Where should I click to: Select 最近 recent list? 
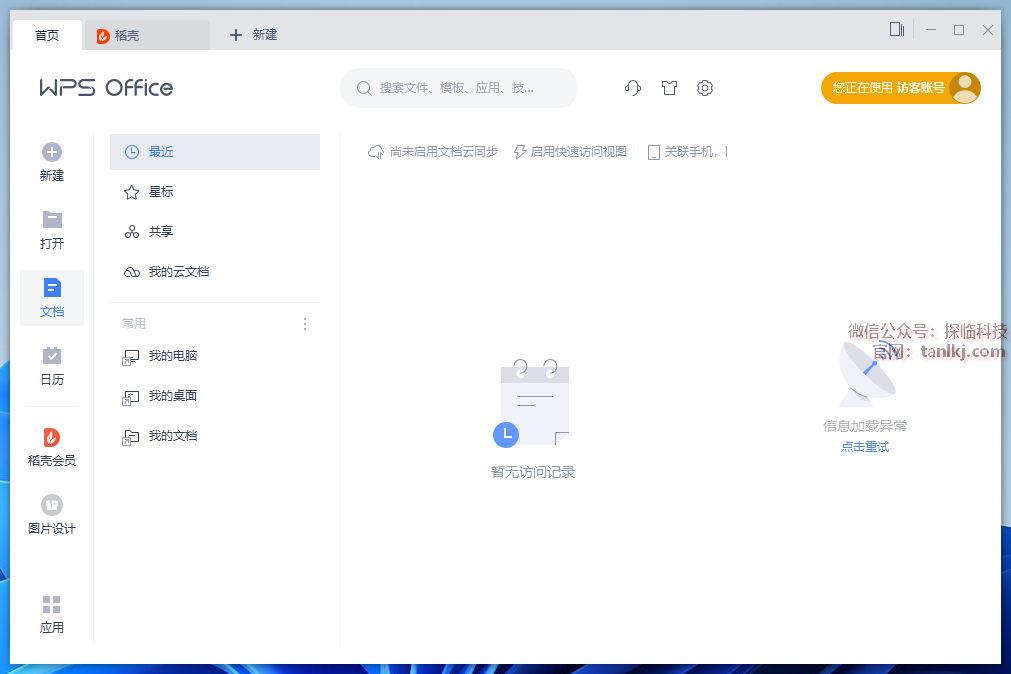(215, 152)
